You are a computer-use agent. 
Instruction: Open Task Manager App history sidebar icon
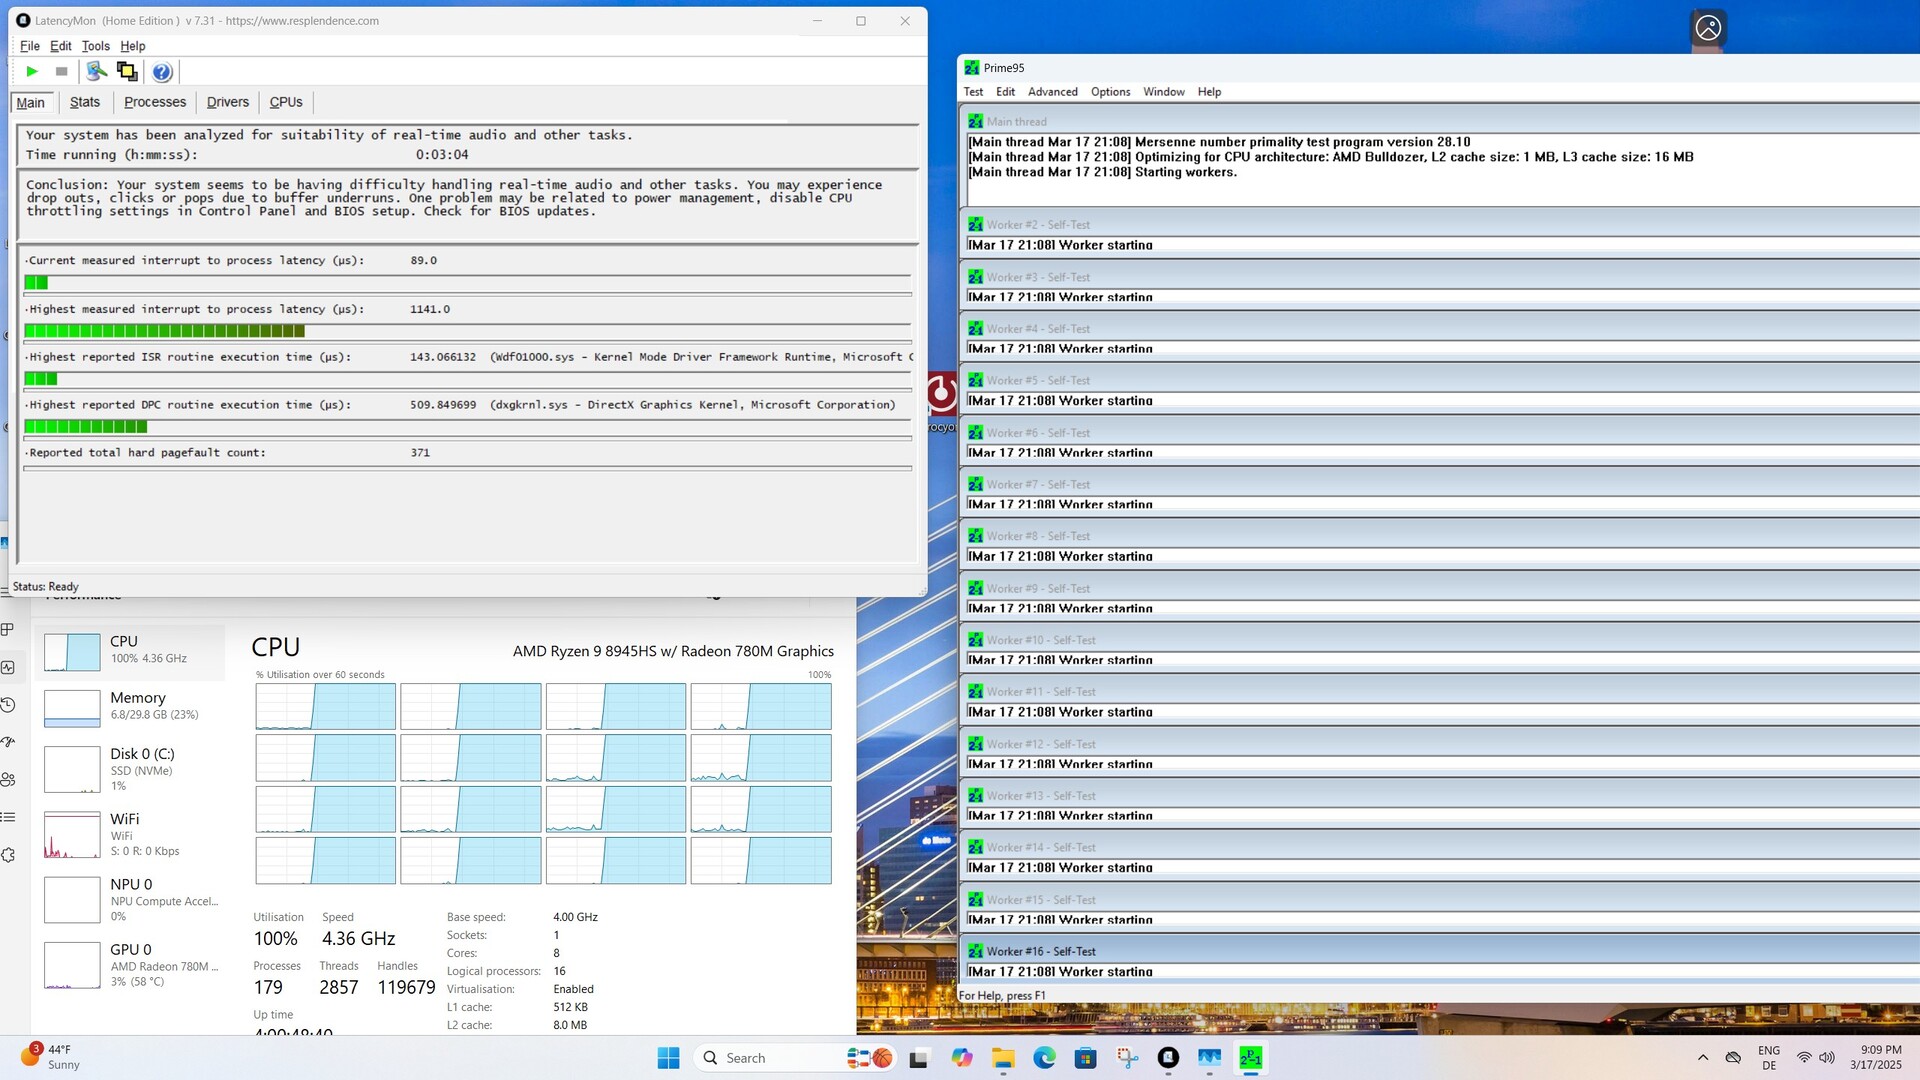coord(8,705)
